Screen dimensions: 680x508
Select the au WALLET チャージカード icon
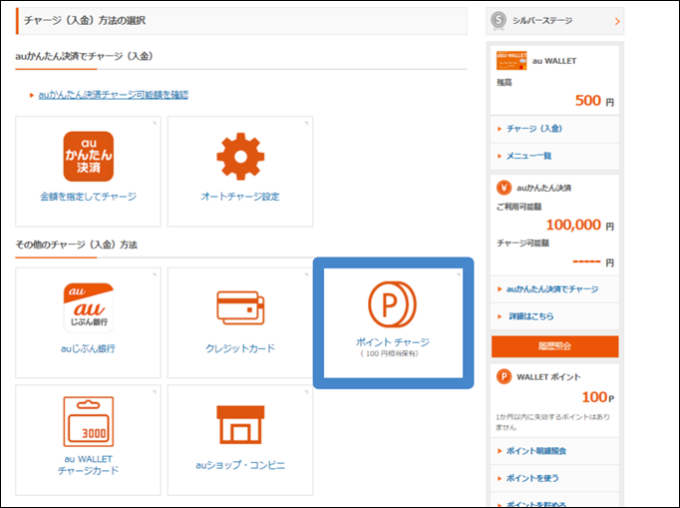tap(88, 421)
